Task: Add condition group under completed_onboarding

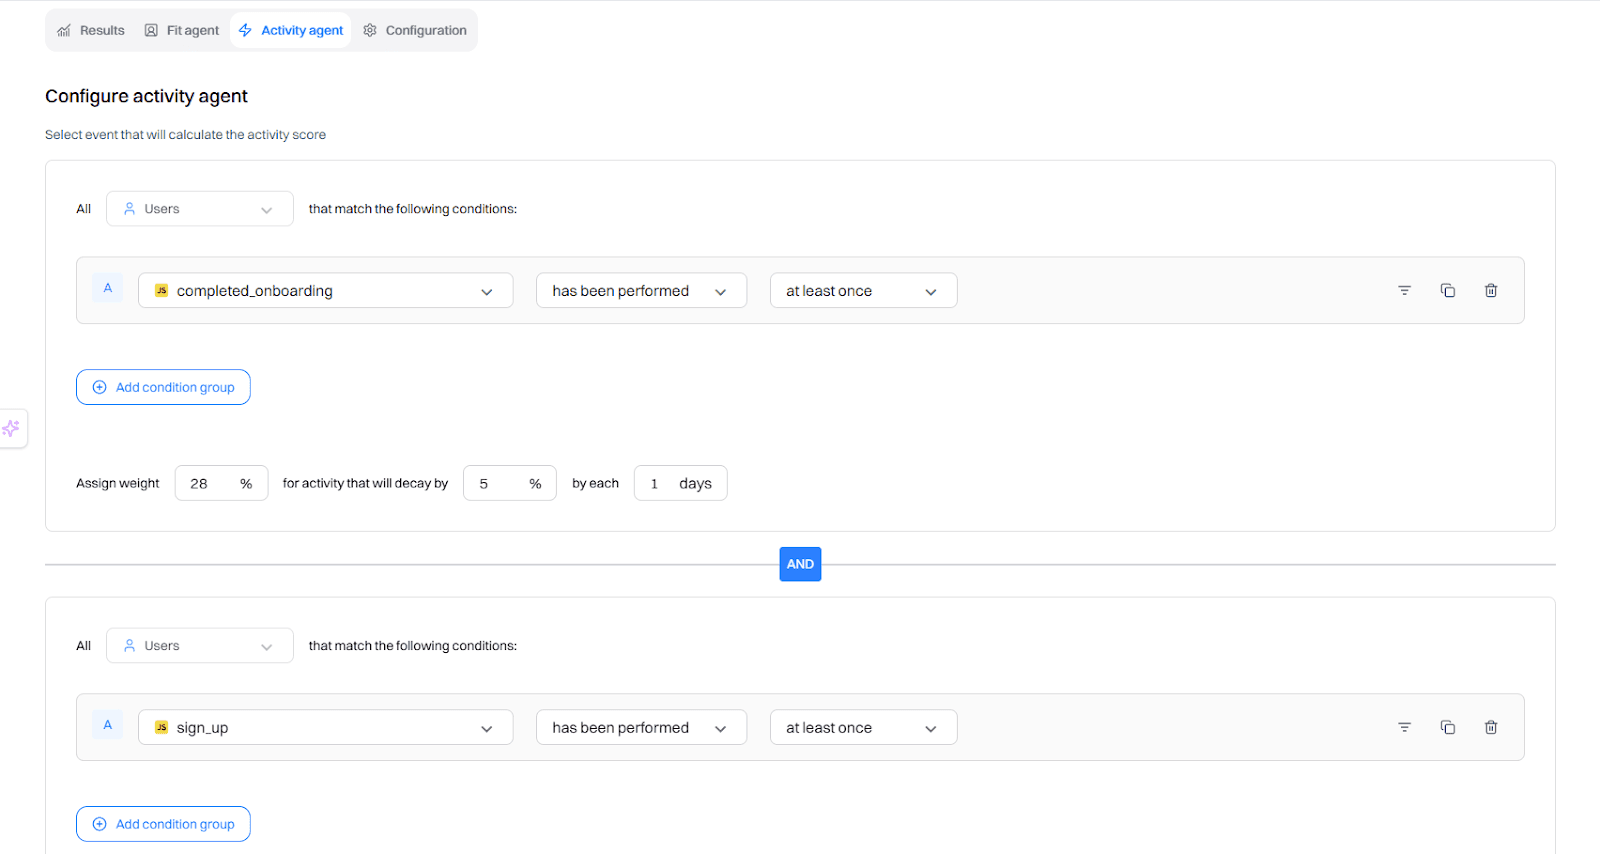Action: [x=163, y=387]
